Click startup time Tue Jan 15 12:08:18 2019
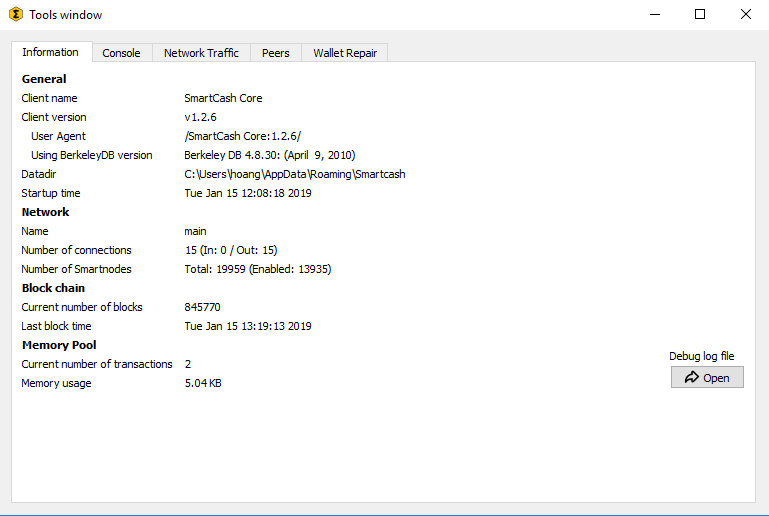The width and height of the screenshot is (769, 516). tap(248, 193)
